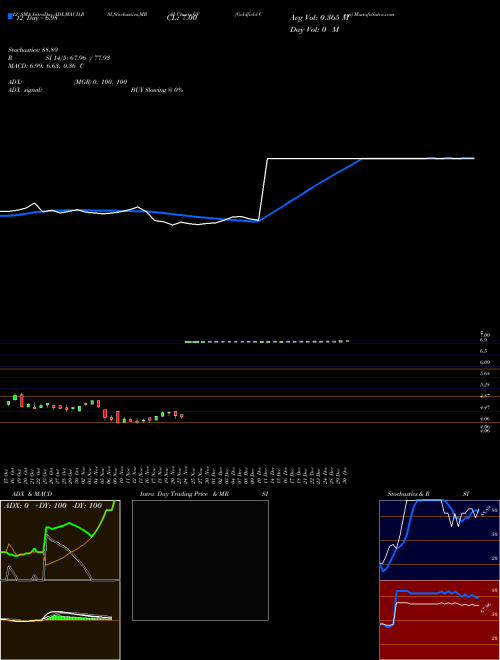The width and height of the screenshot is (500, 660).
Task: Select the '12 Day = 6.98' legend text
Action: 36,18
